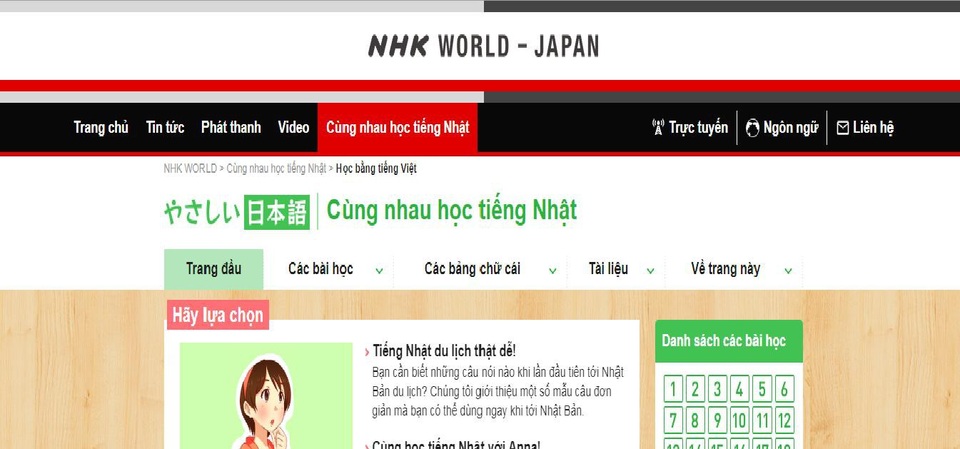This screenshot has width=960, height=449.
Task: Open lesson 9 in lesson list
Action: pyautogui.click(x=717, y=420)
